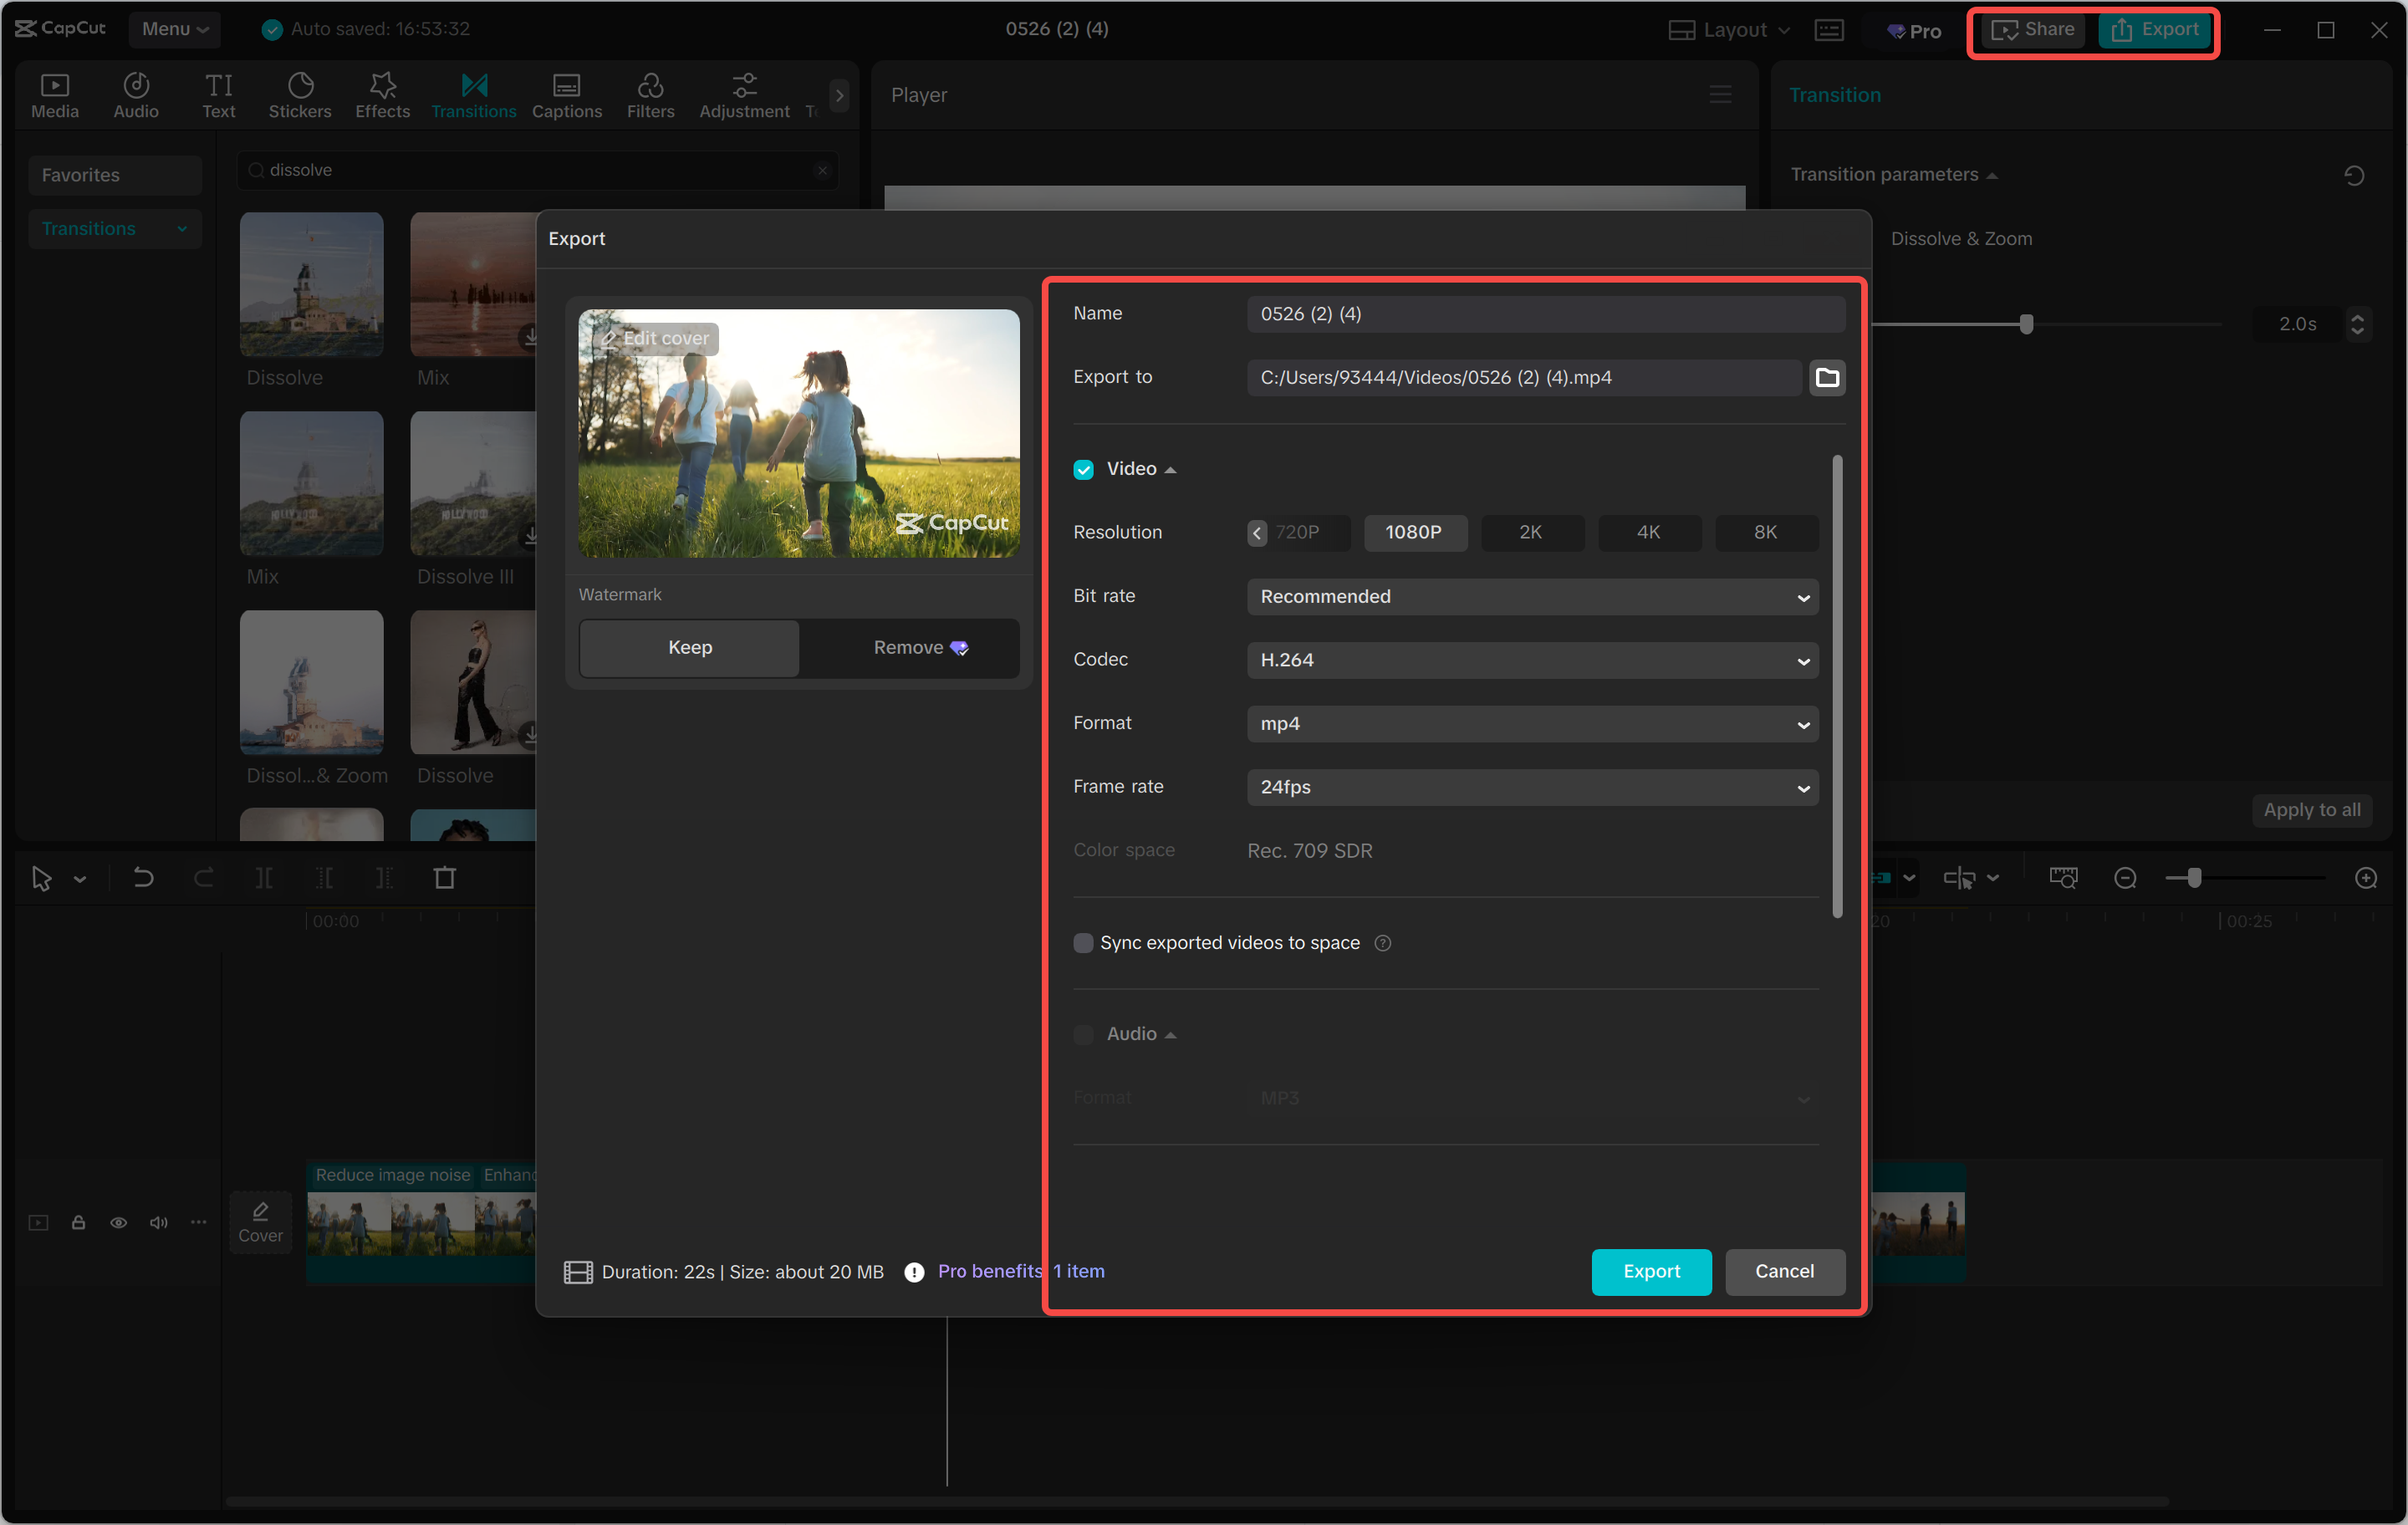Select the Captions tool
Image resolution: width=2408 pixels, height=1525 pixels.
(566, 95)
